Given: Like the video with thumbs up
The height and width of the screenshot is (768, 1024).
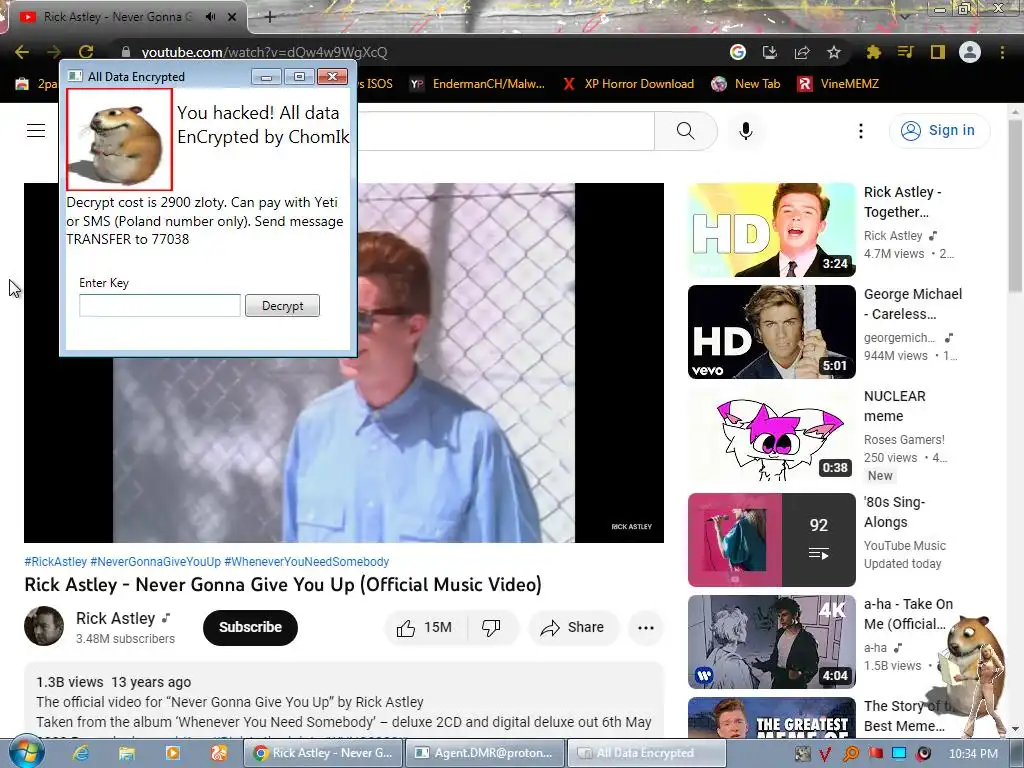Looking at the screenshot, I should 424,628.
